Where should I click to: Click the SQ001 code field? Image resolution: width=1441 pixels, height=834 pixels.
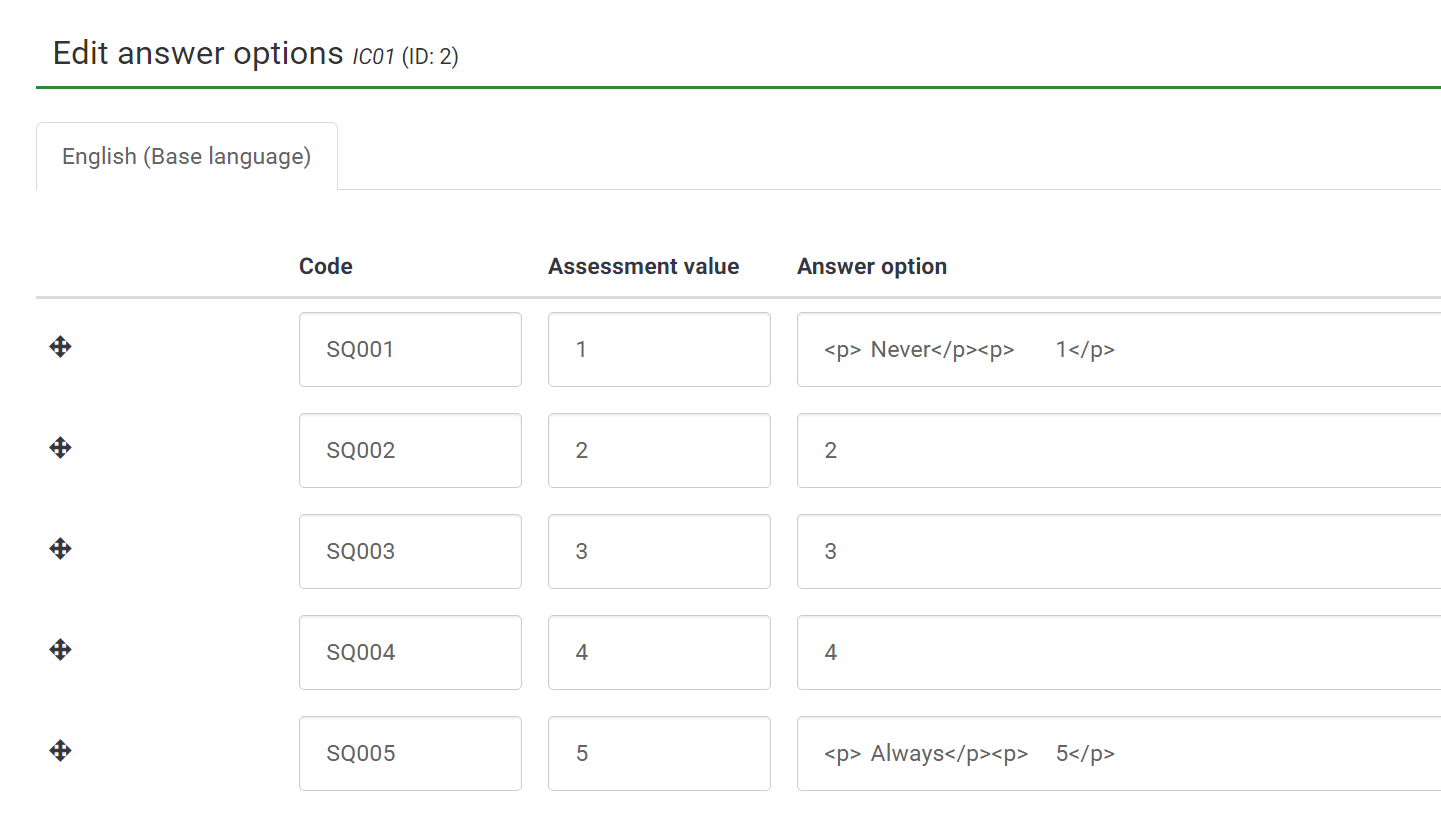pyautogui.click(x=410, y=350)
